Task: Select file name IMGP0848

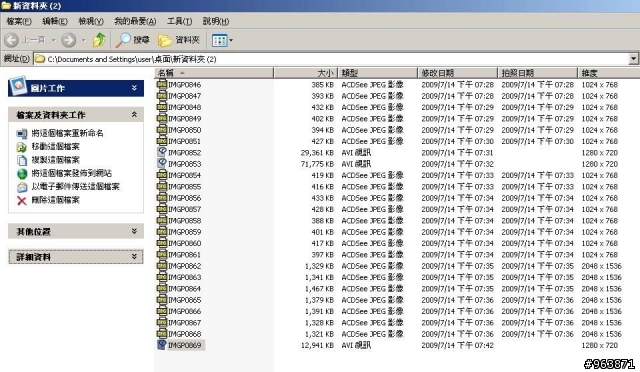Action: pos(184,107)
